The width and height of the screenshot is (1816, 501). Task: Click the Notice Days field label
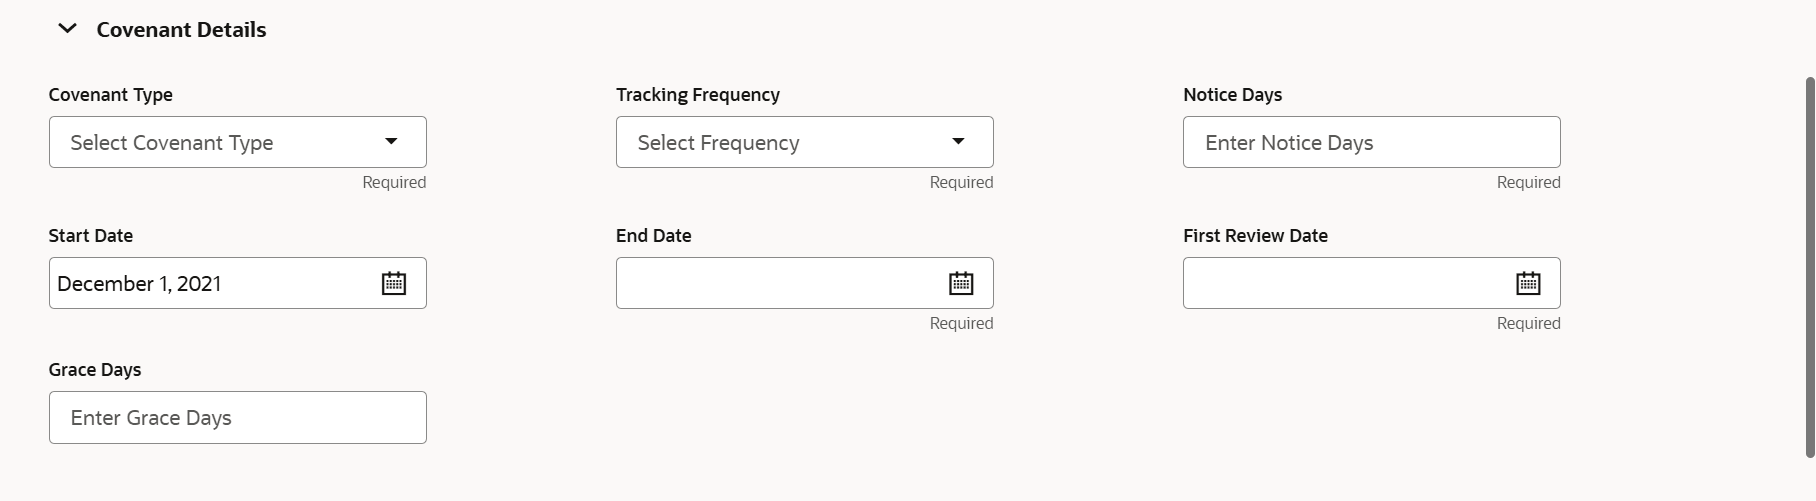point(1232,95)
